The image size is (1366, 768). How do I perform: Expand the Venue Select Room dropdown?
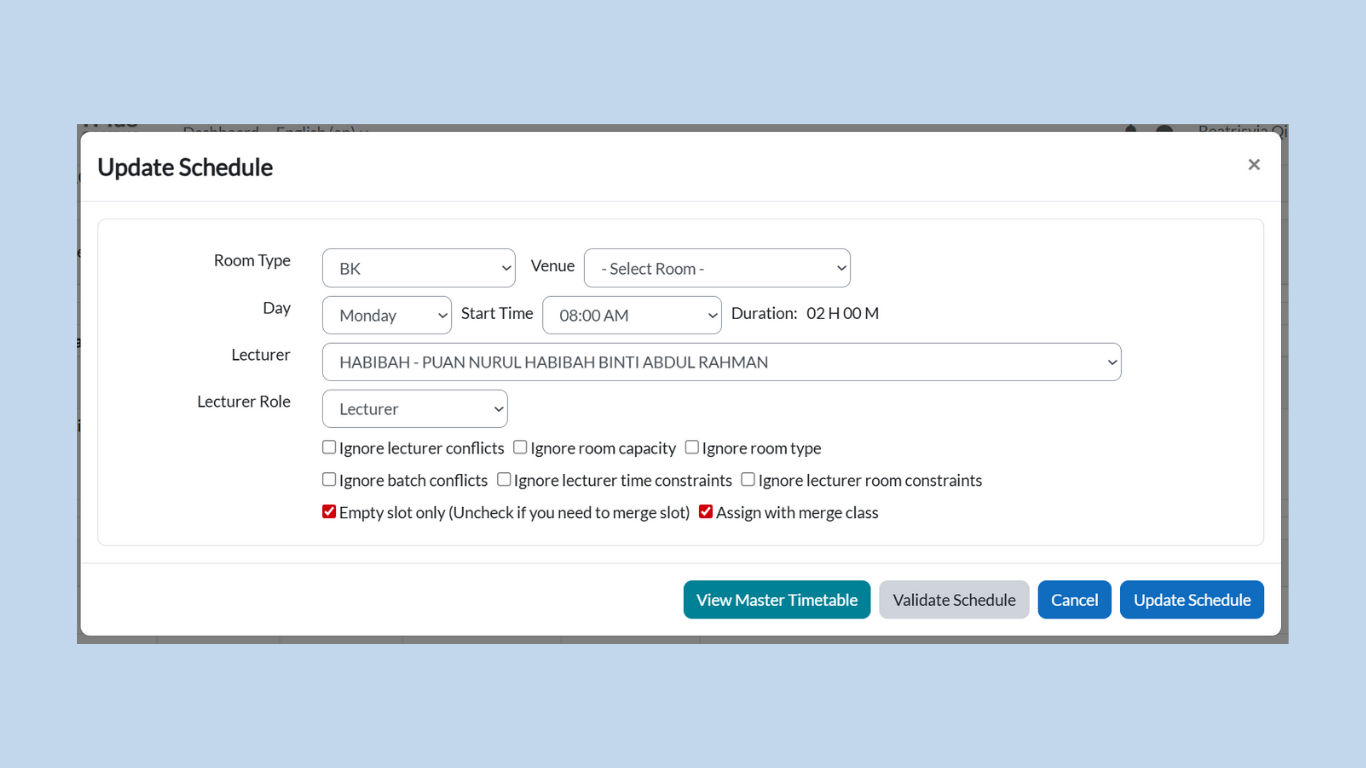[x=717, y=268]
